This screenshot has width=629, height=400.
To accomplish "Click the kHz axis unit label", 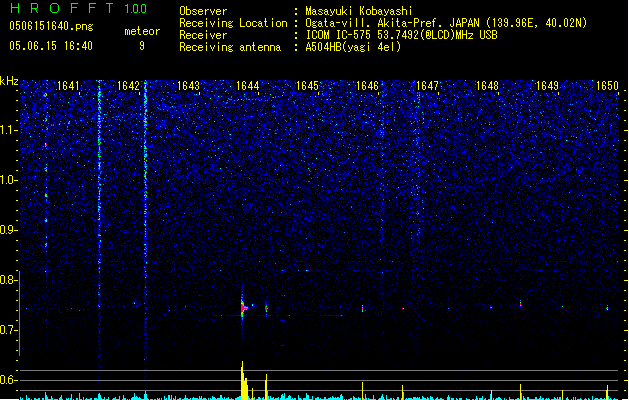I will pos(9,81).
